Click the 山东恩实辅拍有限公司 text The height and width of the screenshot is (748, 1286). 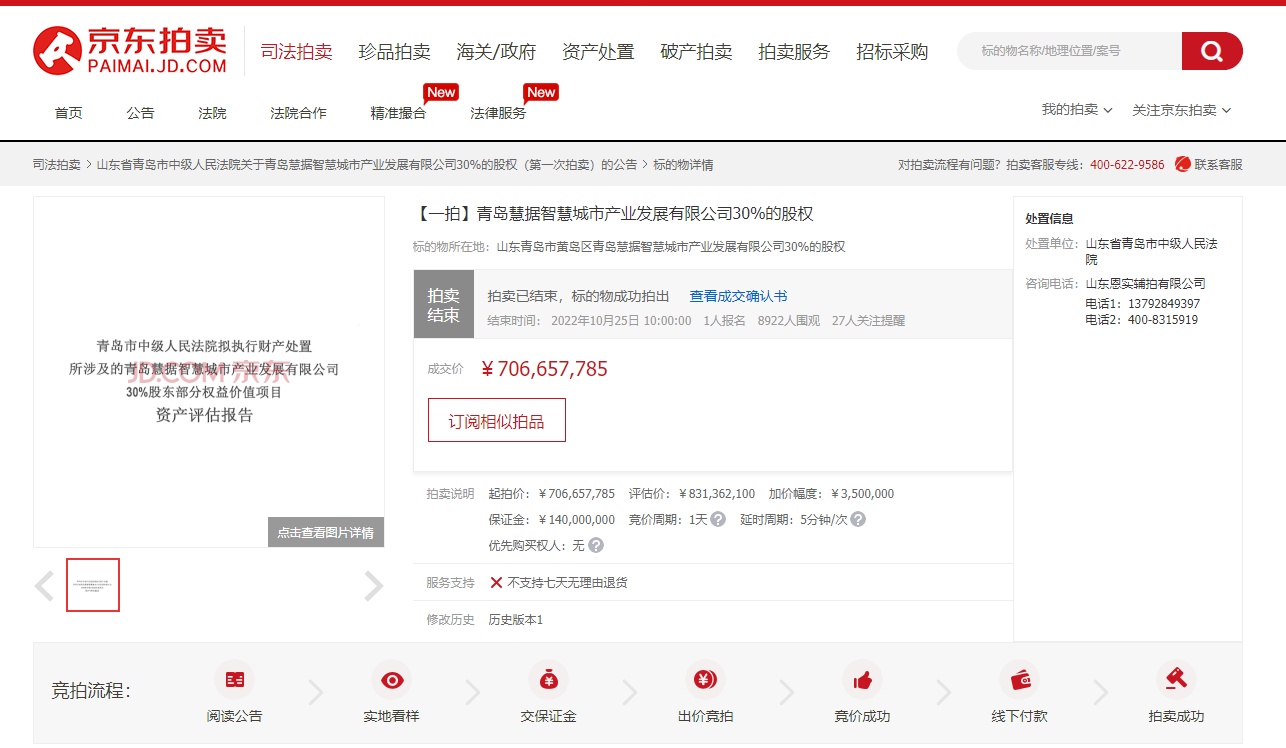pyautogui.click(x=1146, y=283)
